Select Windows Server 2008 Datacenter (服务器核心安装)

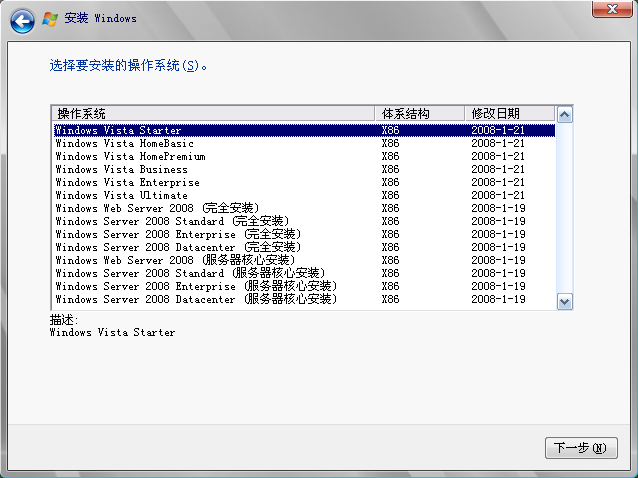(x=304, y=299)
